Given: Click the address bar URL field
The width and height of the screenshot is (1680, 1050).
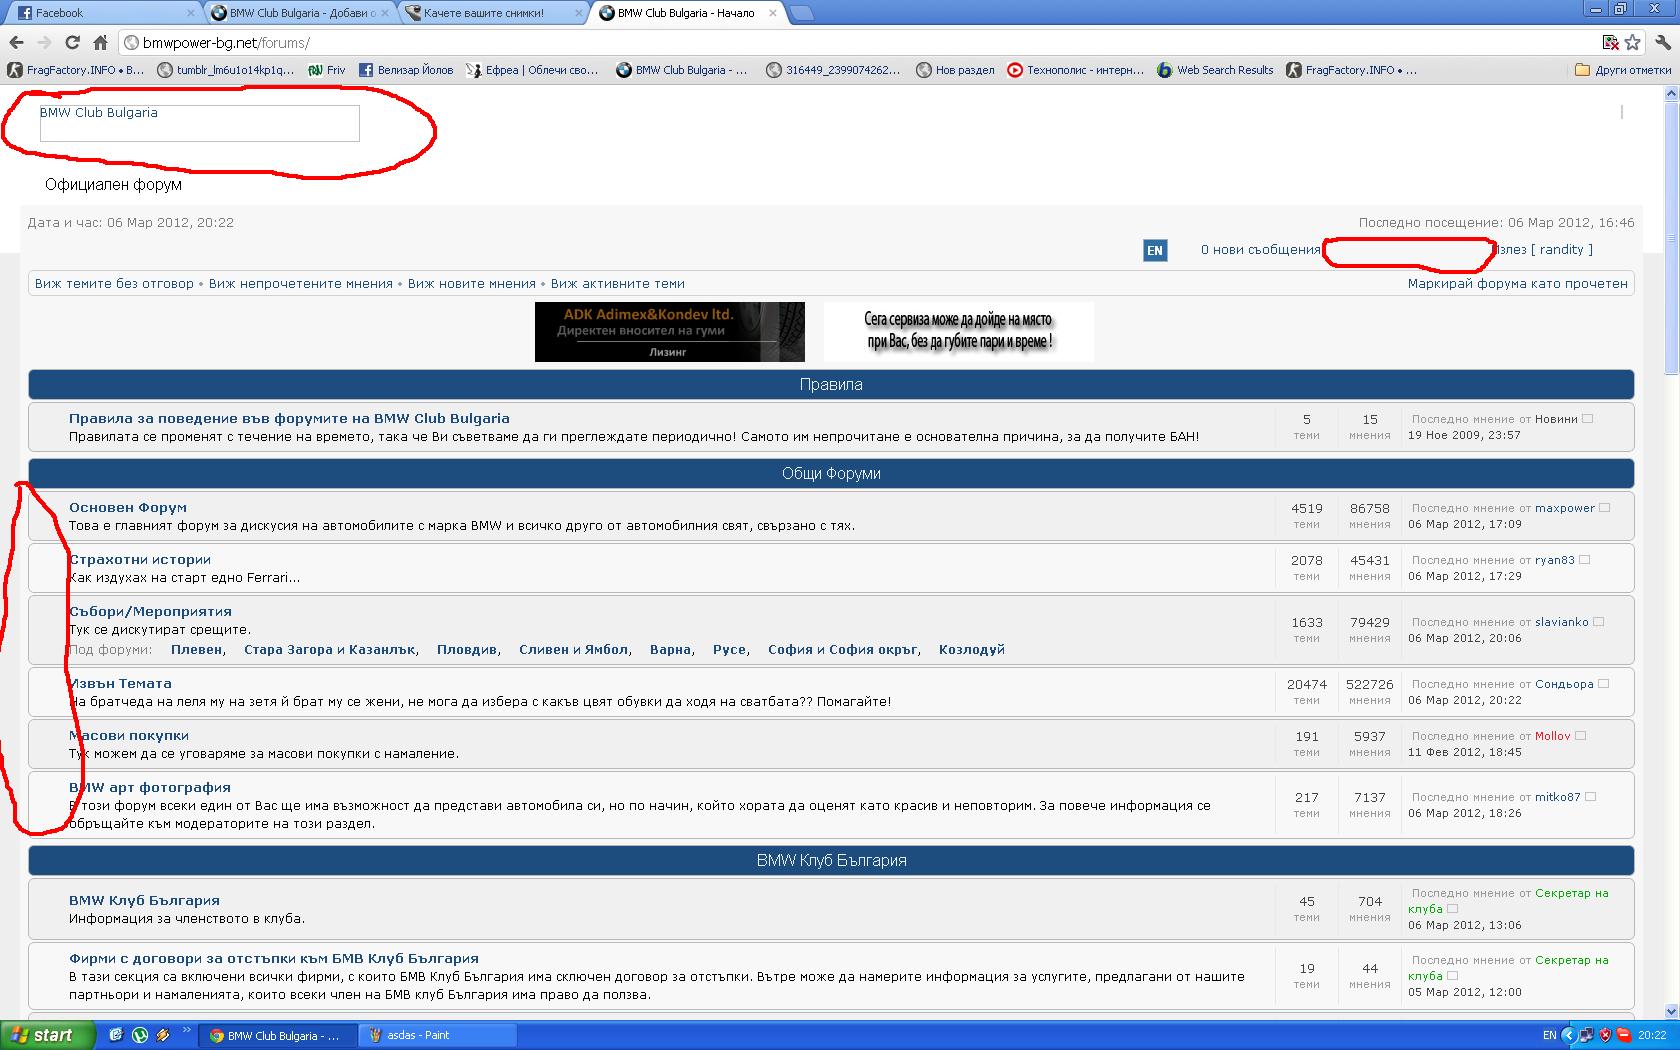Looking at the screenshot, I should coord(860,43).
